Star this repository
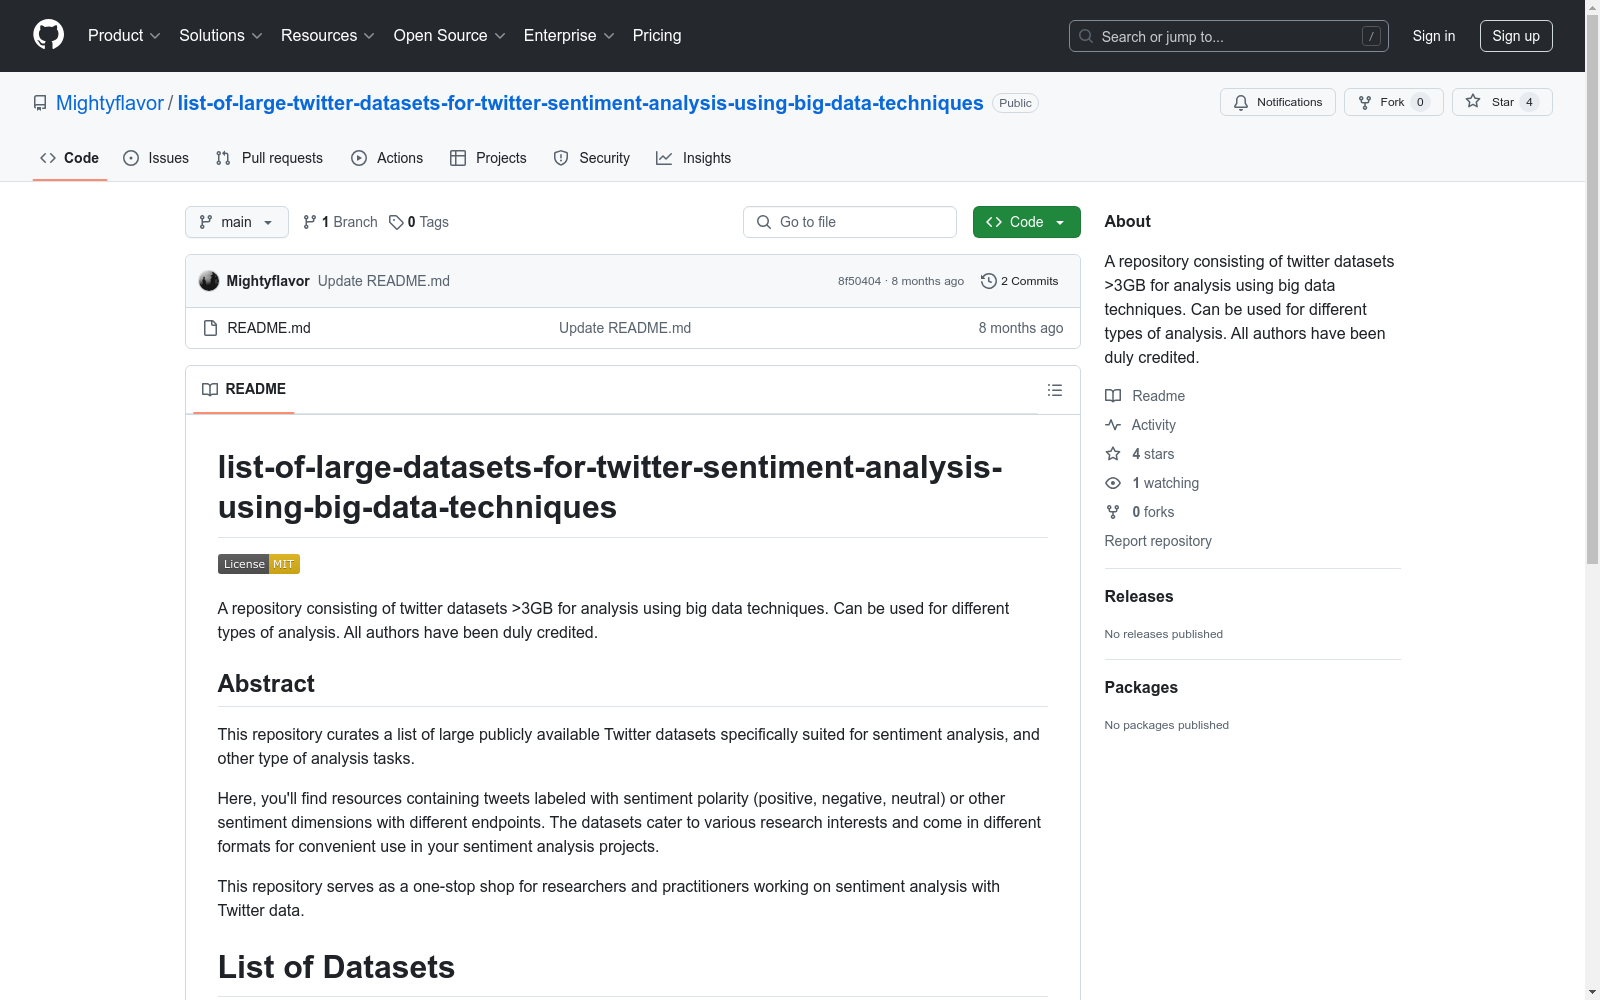 [1501, 102]
